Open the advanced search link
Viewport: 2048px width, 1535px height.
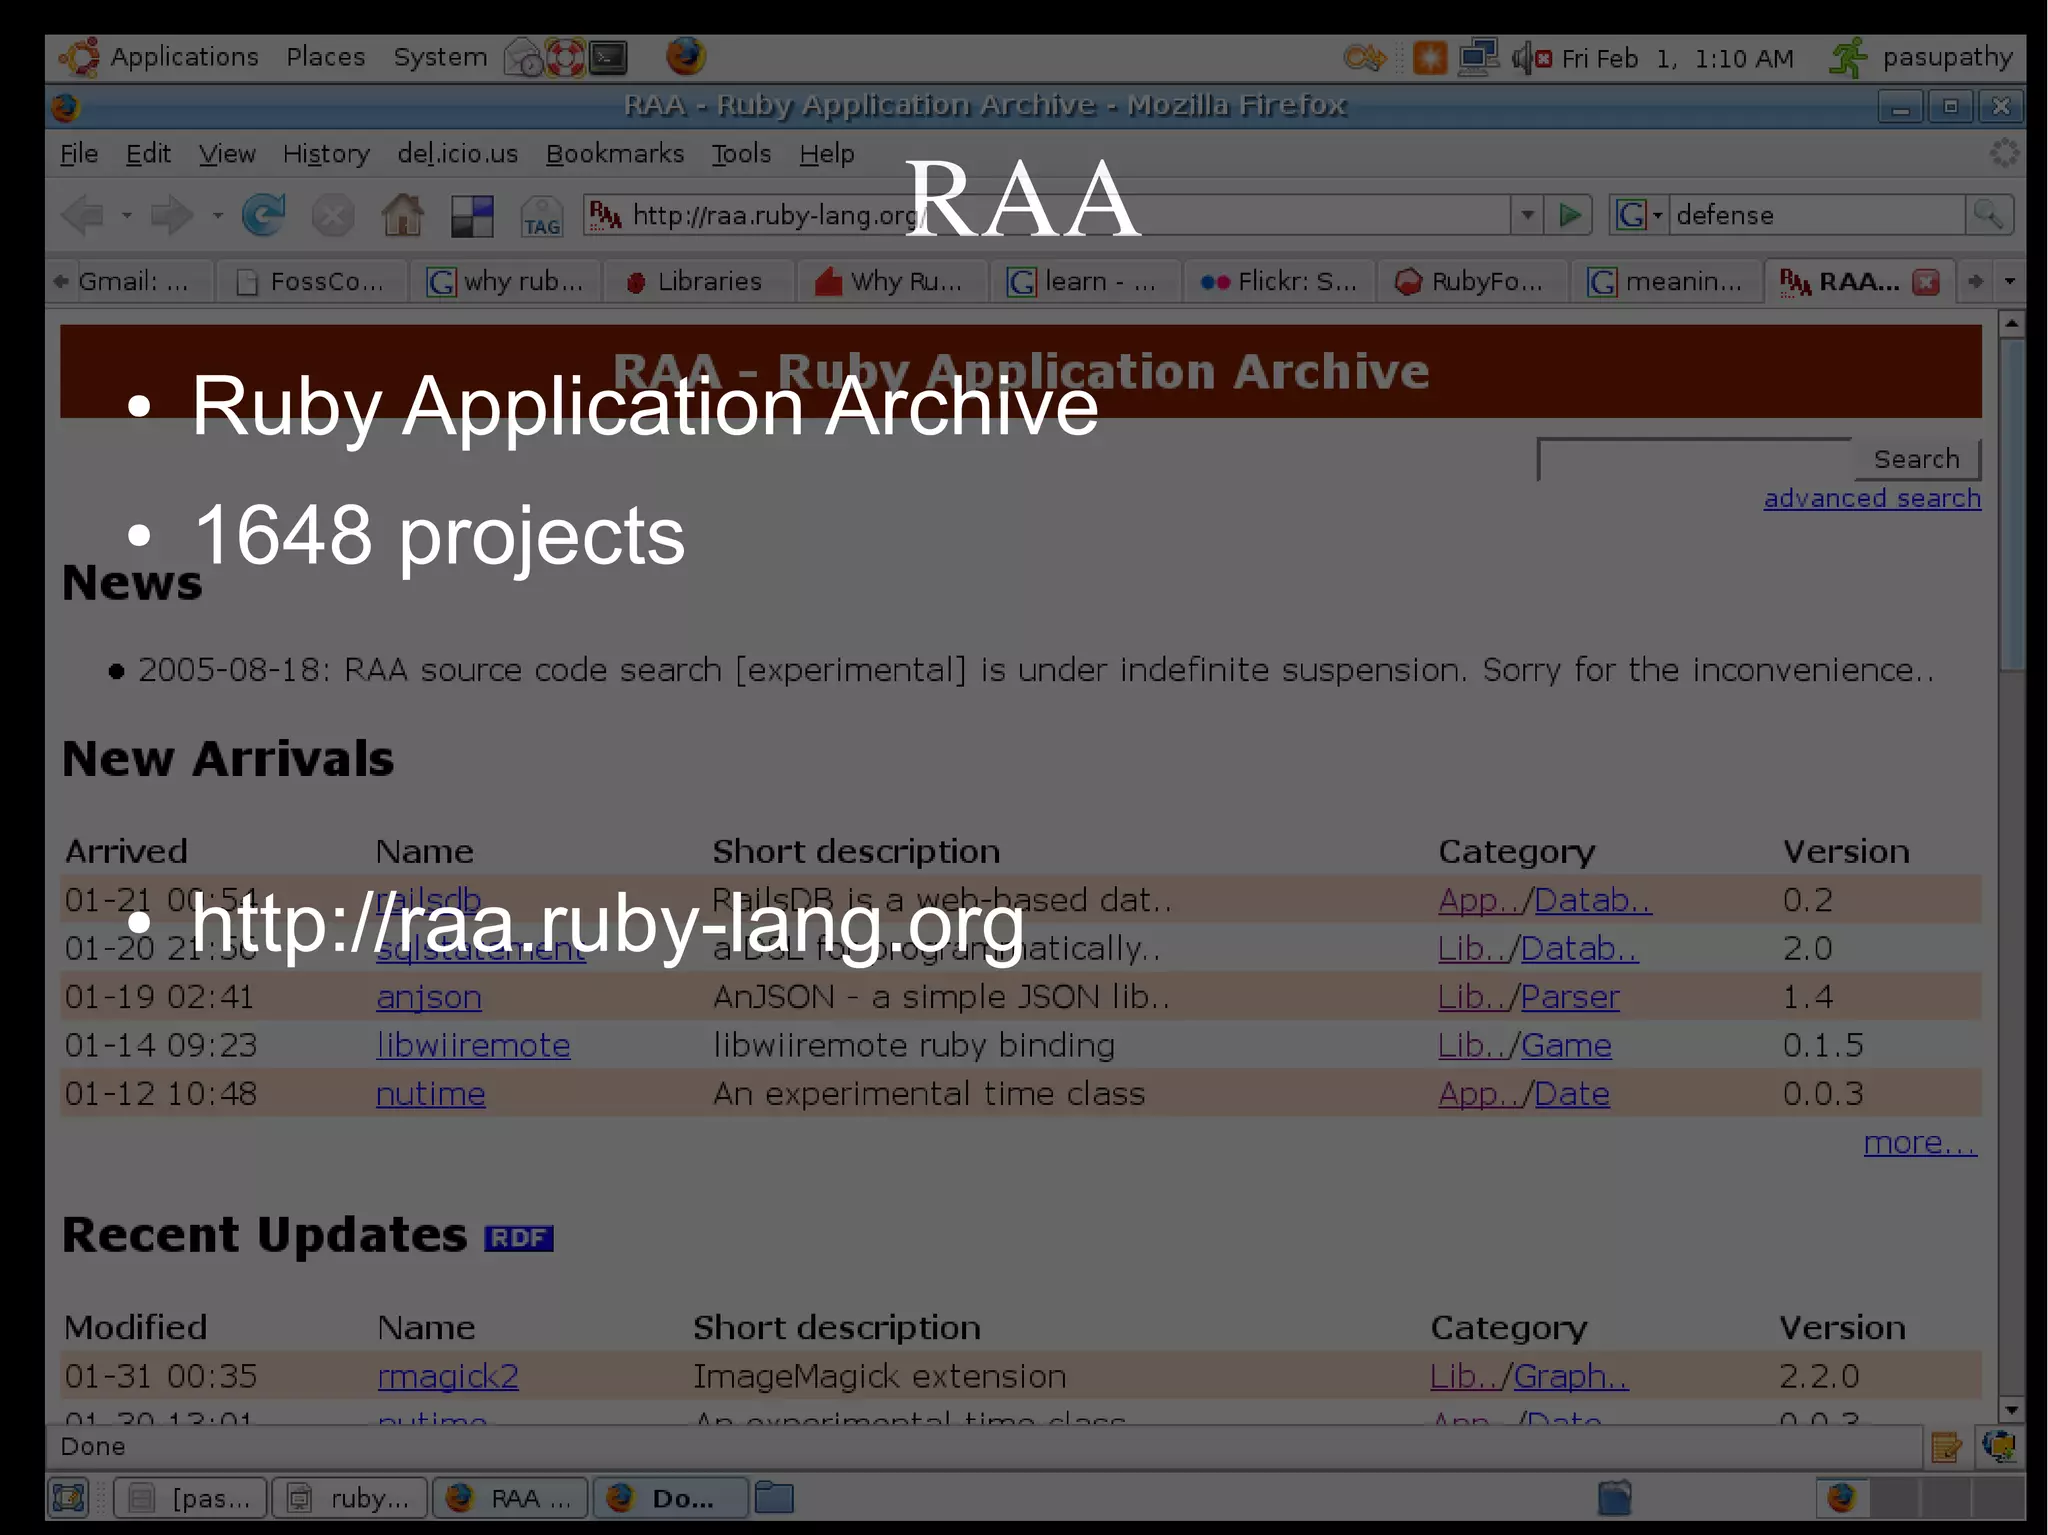pos(1872,498)
